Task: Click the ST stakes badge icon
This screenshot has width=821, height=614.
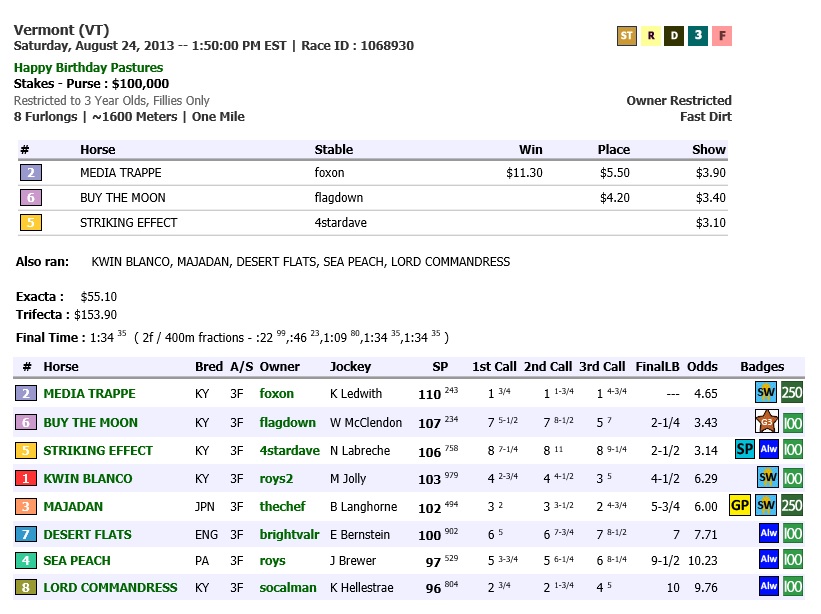Action: click(x=627, y=36)
